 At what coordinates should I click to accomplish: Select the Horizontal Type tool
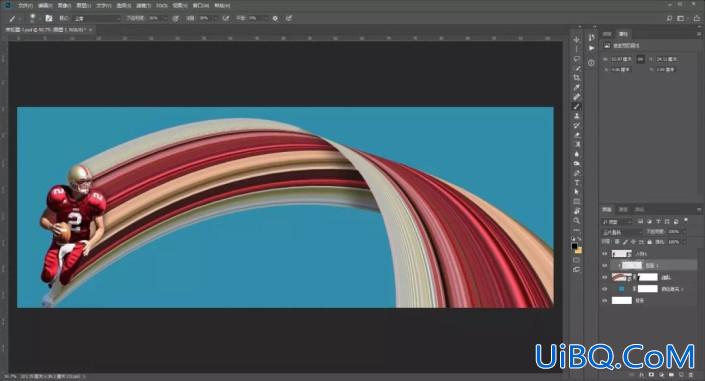pyautogui.click(x=577, y=183)
